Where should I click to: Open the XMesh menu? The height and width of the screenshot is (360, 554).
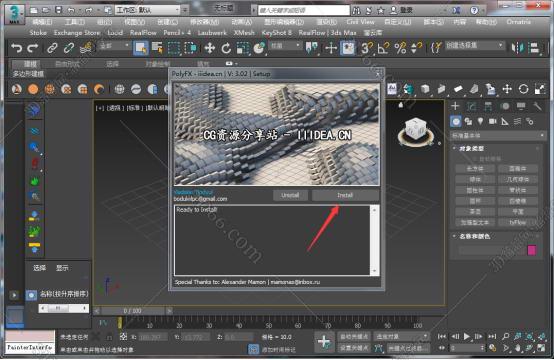pos(244,33)
